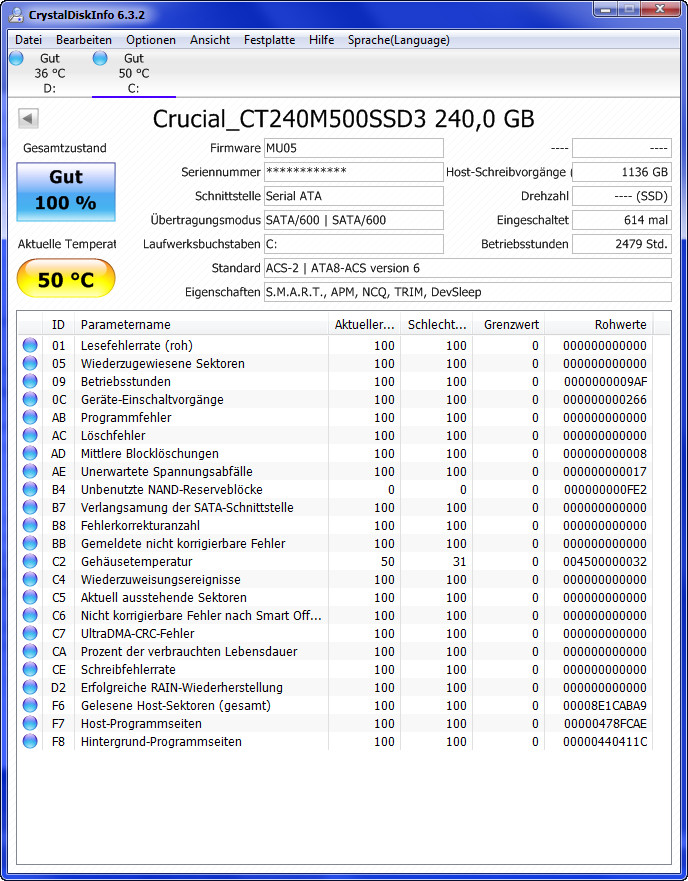
Task: Click the Eingeschaltet value 614 mal
Action: click(x=622, y=220)
